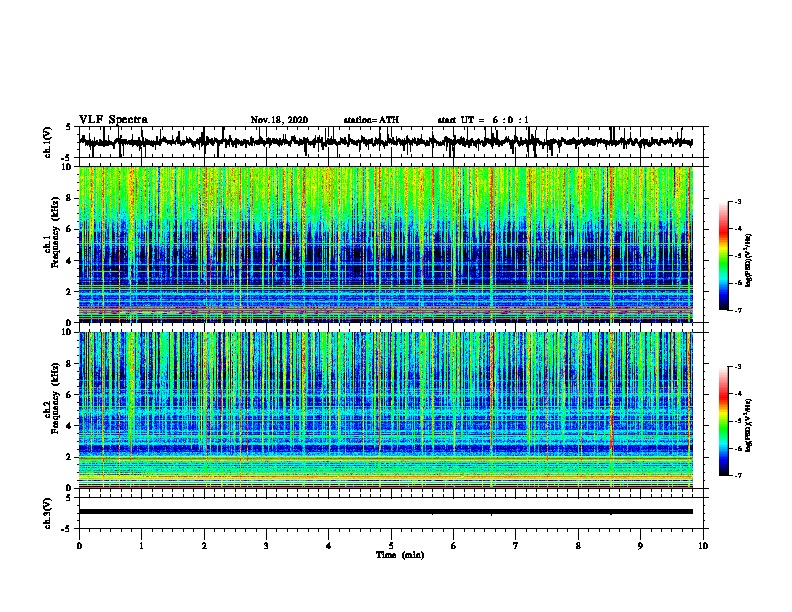This screenshot has height=612, width=792.
Task: Click the ch.2 spectrogram color bar
Action: (x=724, y=421)
